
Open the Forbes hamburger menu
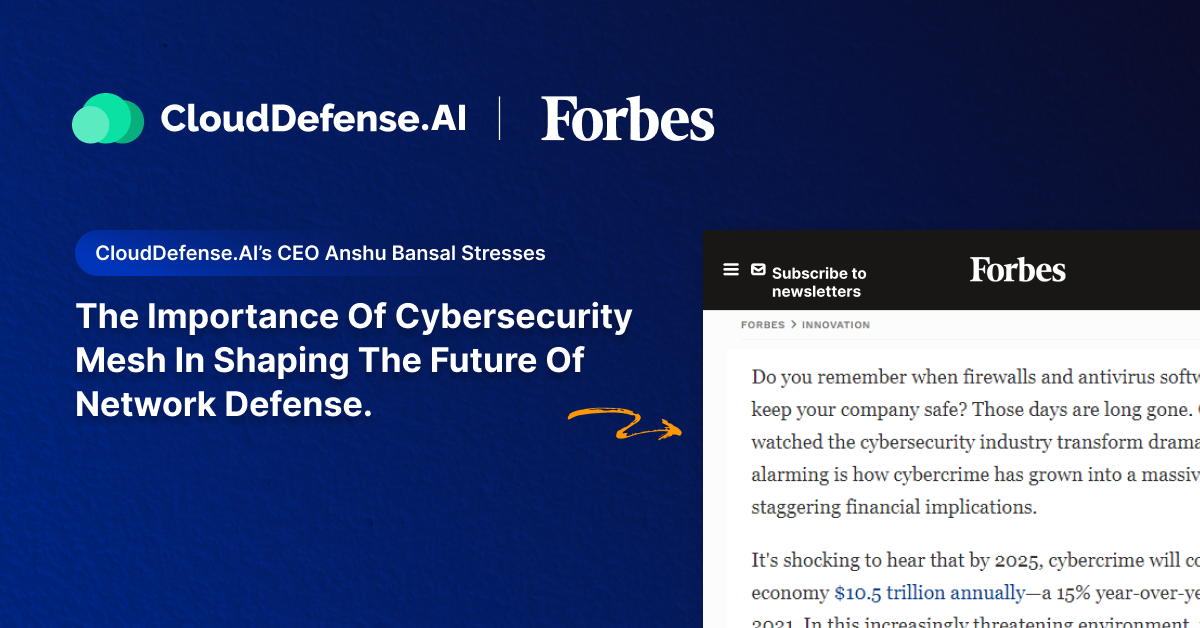pos(731,270)
